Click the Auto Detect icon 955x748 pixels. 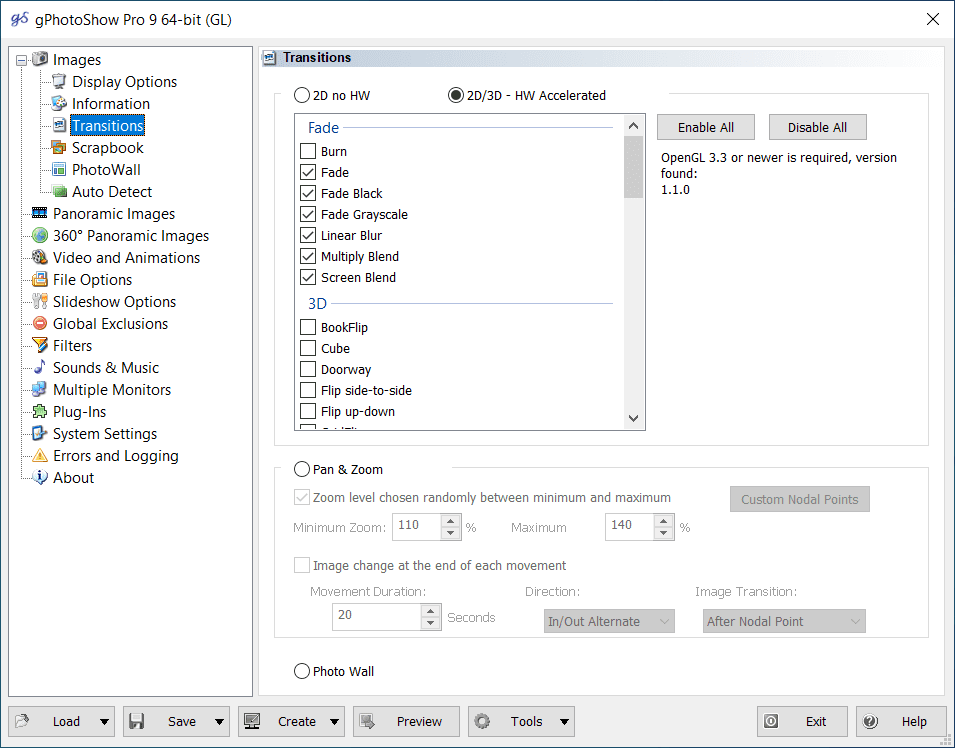59,191
